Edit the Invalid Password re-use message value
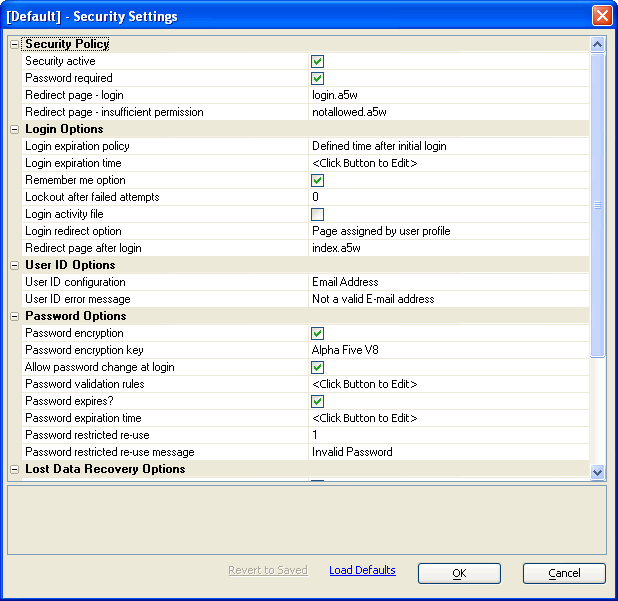Screen dimensions: 618x601 point(449,452)
